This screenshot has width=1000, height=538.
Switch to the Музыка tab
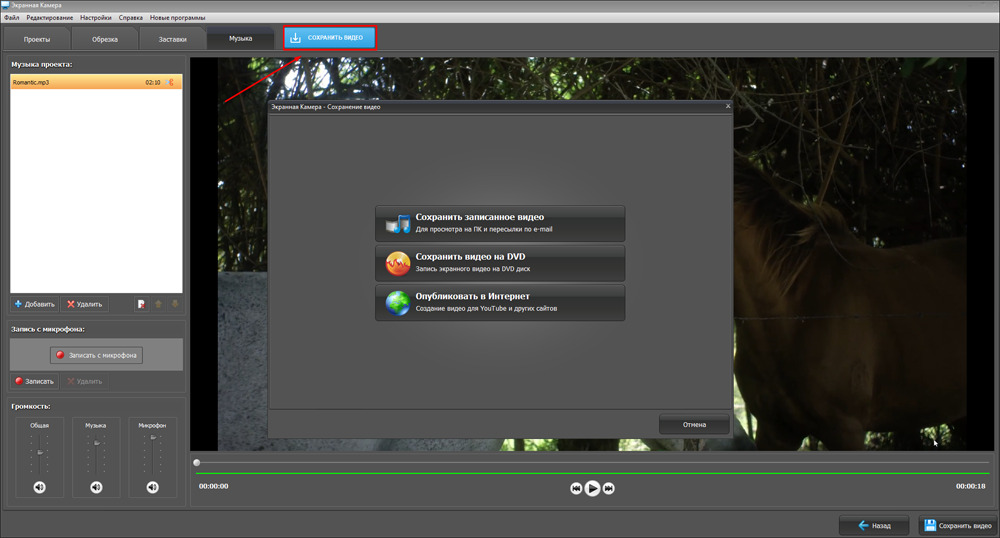click(x=240, y=38)
